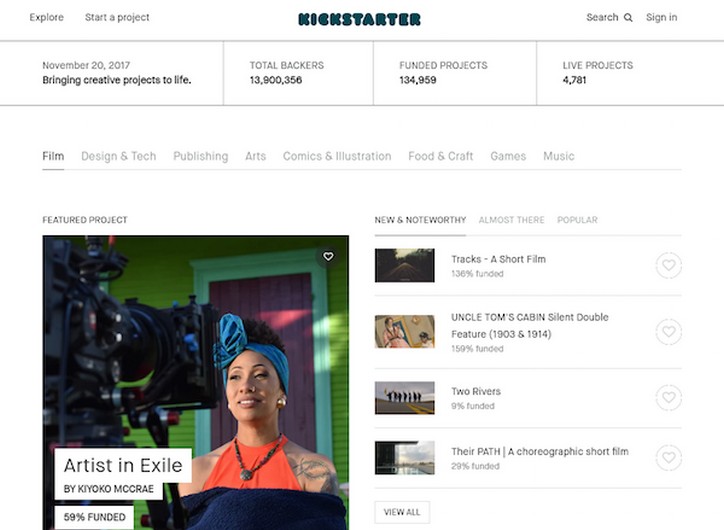Select the Film category tab

coord(53,157)
